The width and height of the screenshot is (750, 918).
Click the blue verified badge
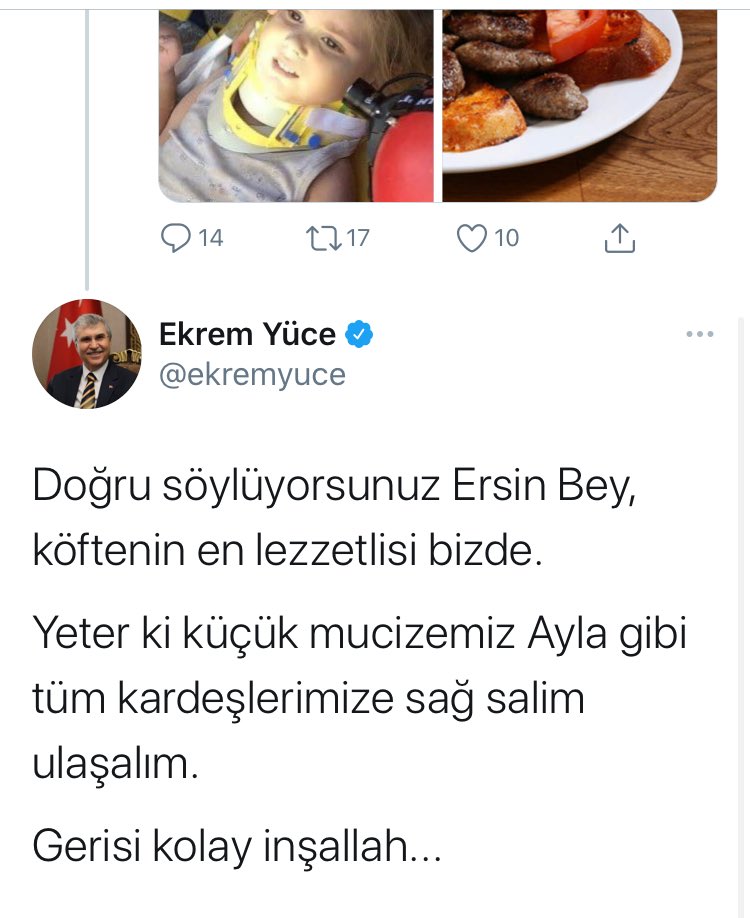click(x=359, y=334)
